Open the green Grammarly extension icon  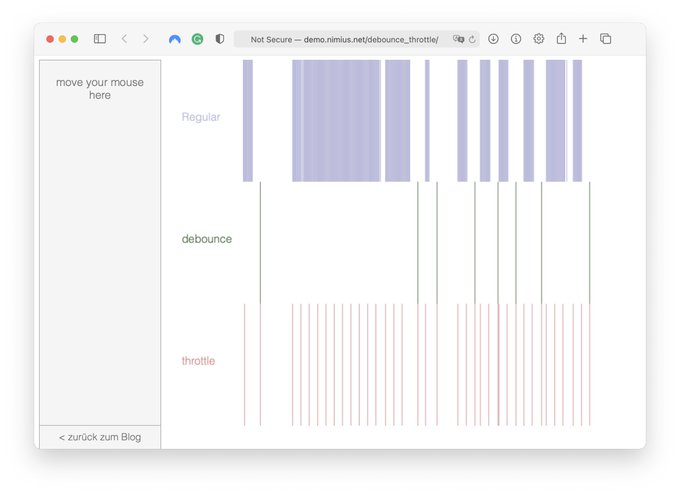197,39
